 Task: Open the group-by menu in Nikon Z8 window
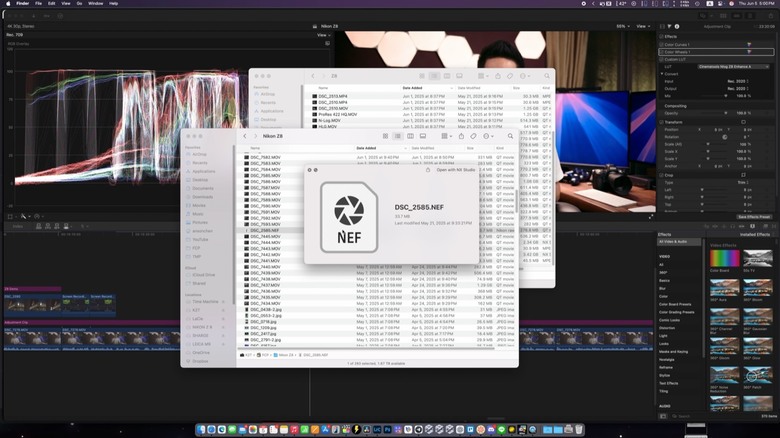pyautogui.click(x=446, y=136)
